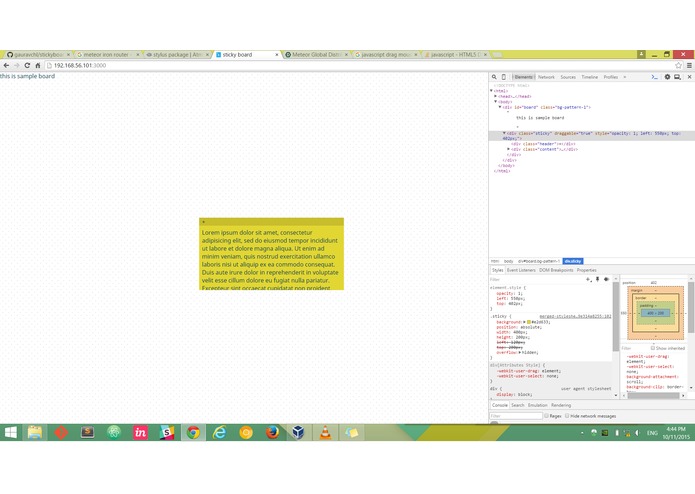Click the DevTools inspect element magnifier
The width and height of the screenshot is (695, 494).
pos(494,77)
